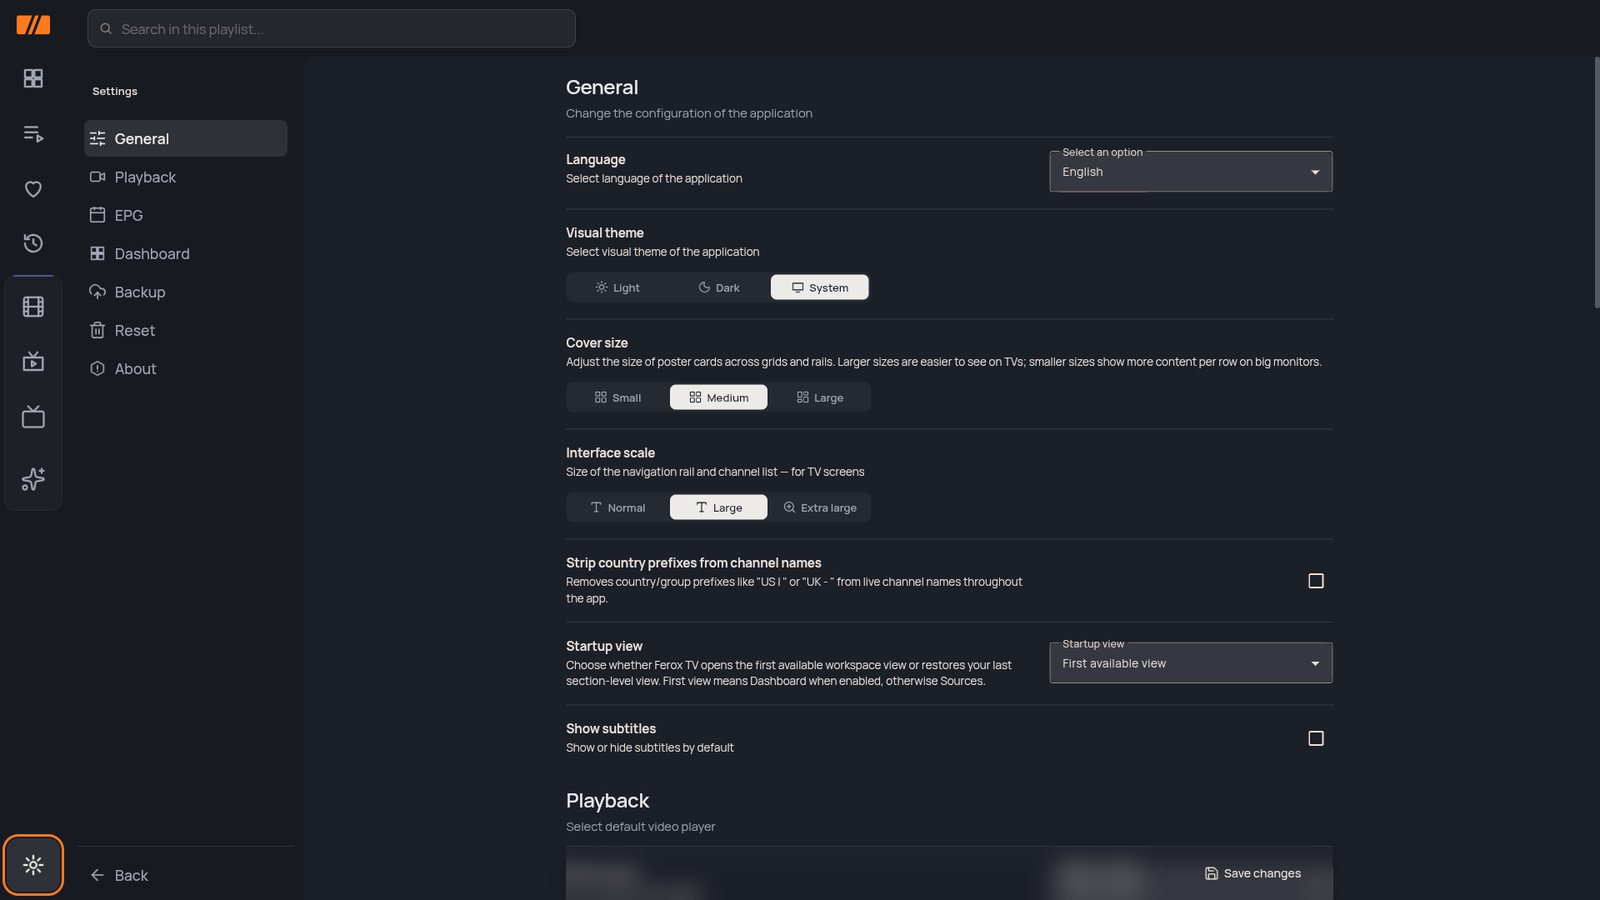Select Medium cover size
This screenshot has width=1600, height=900.
[718, 398]
